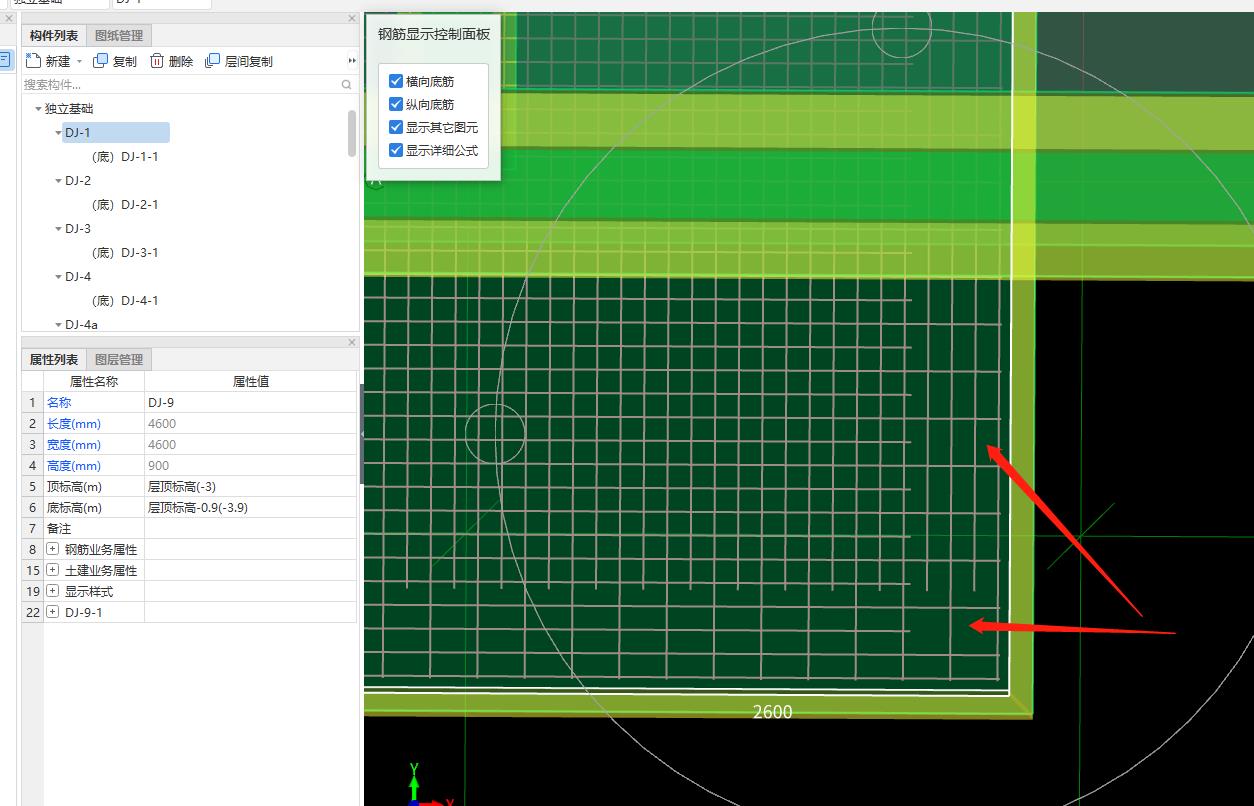
Task: Expand the 钢筋业务属性 property group
Action: click(x=53, y=549)
